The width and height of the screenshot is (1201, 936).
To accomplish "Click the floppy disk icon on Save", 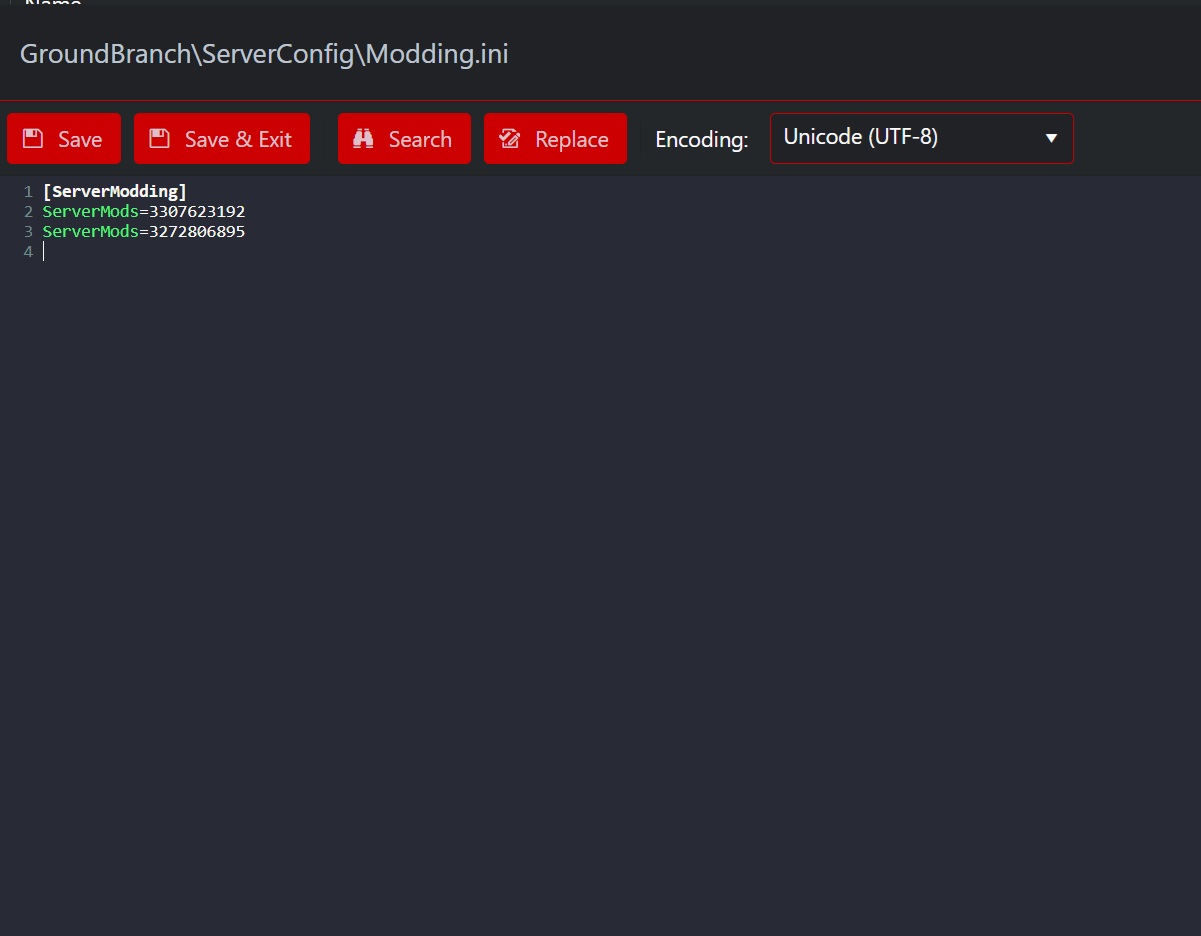I will (x=33, y=139).
